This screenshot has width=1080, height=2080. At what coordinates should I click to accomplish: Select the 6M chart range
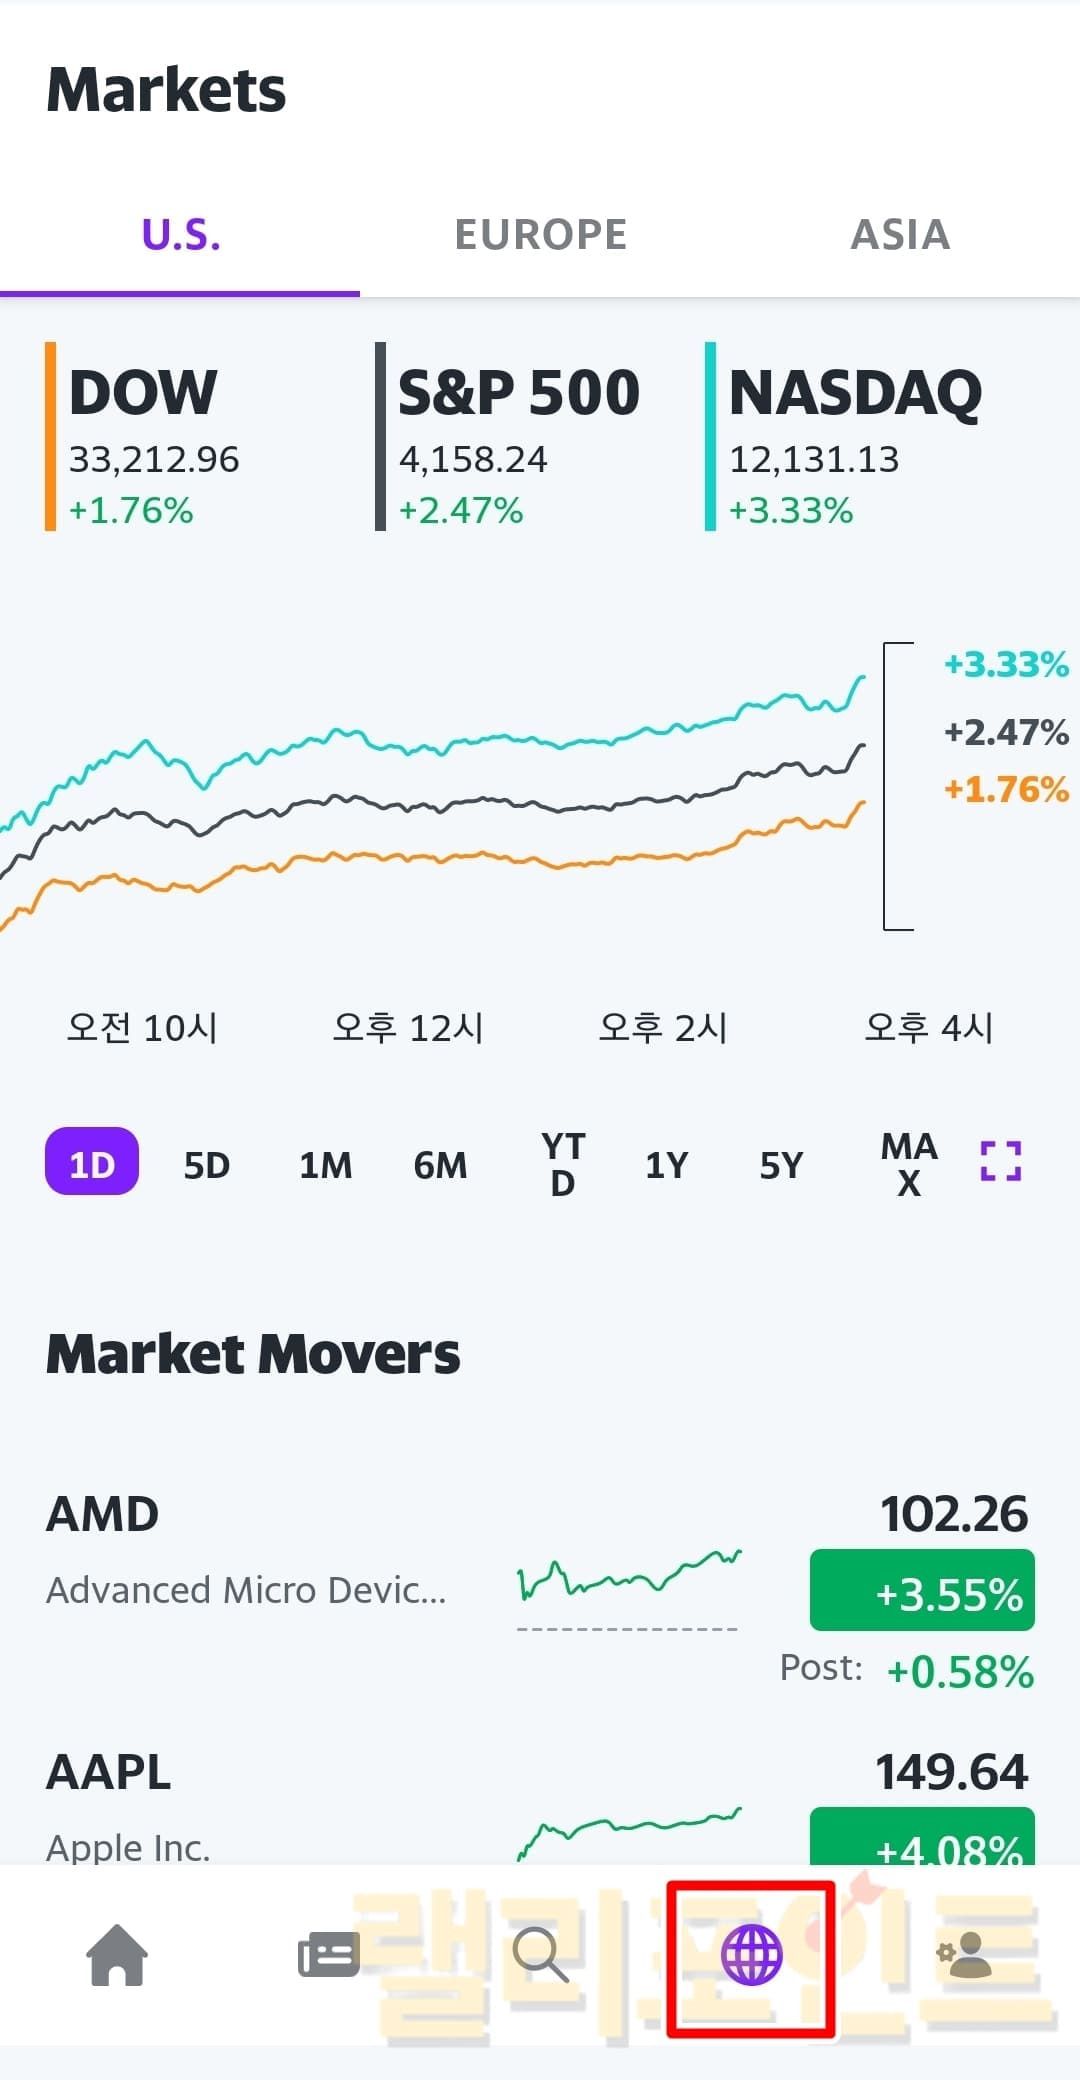coord(440,1165)
